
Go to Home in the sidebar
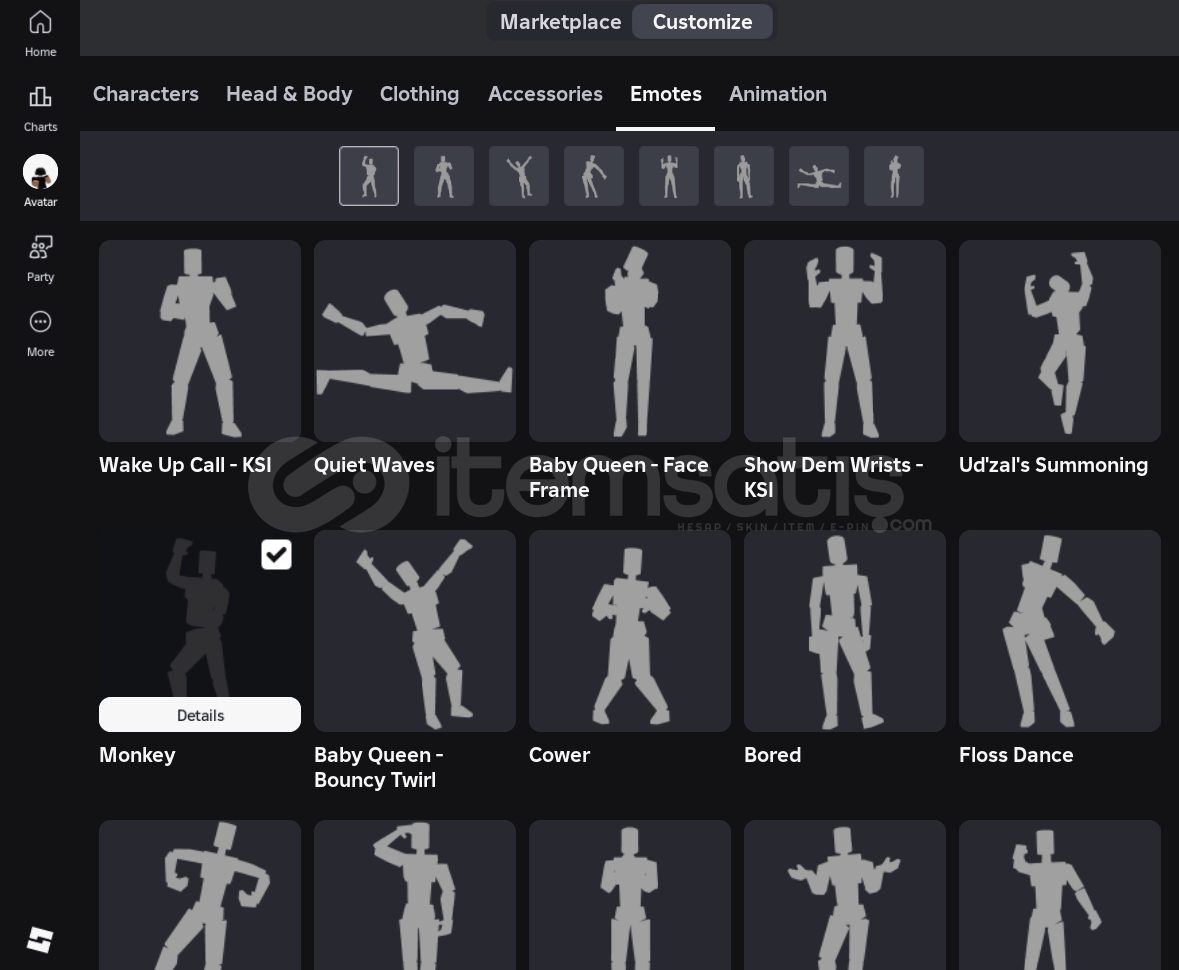pyautogui.click(x=40, y=33)
